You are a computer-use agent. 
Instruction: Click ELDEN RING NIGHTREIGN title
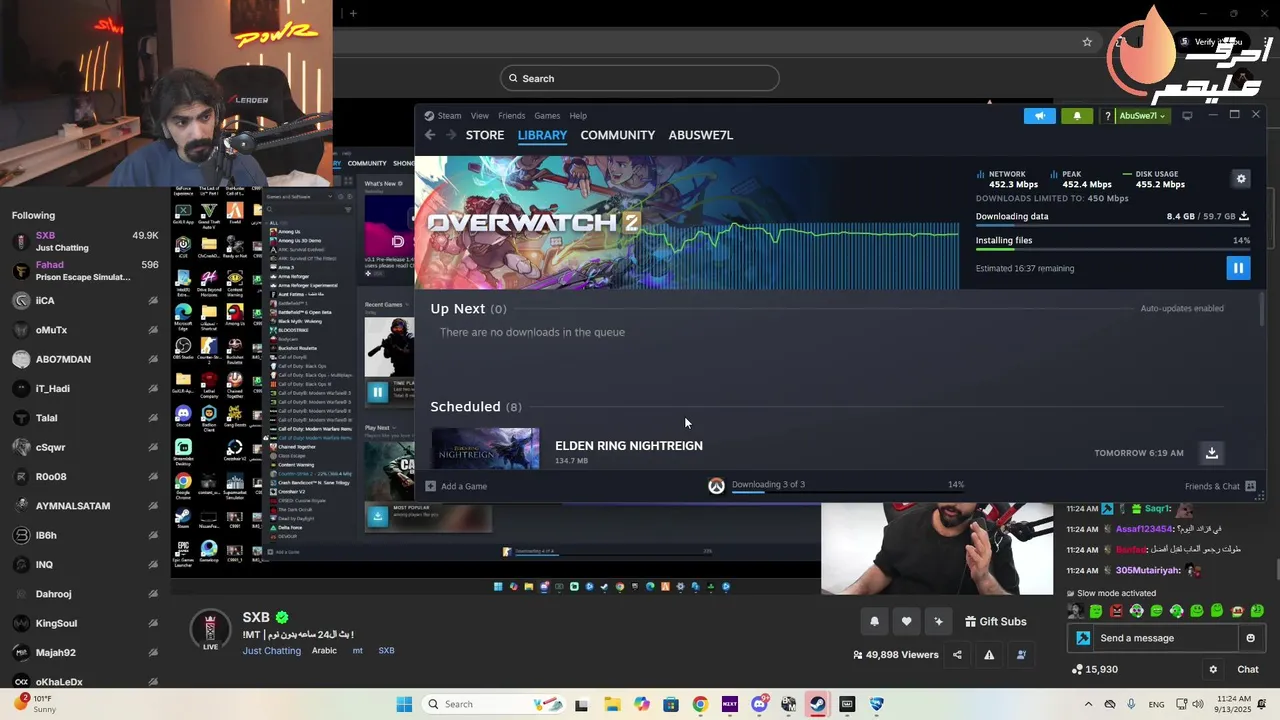point(629,446)
